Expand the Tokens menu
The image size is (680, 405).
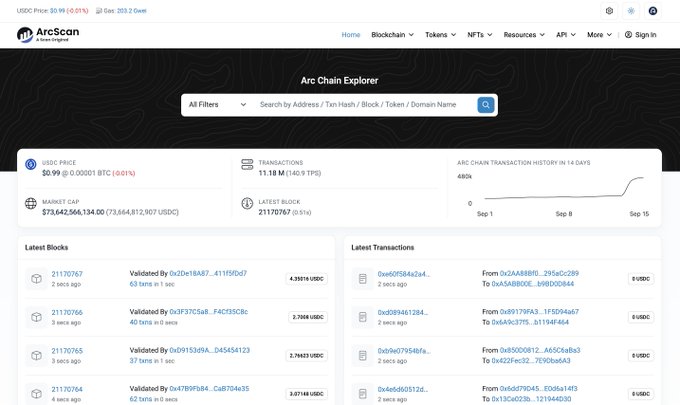(441, 35)
